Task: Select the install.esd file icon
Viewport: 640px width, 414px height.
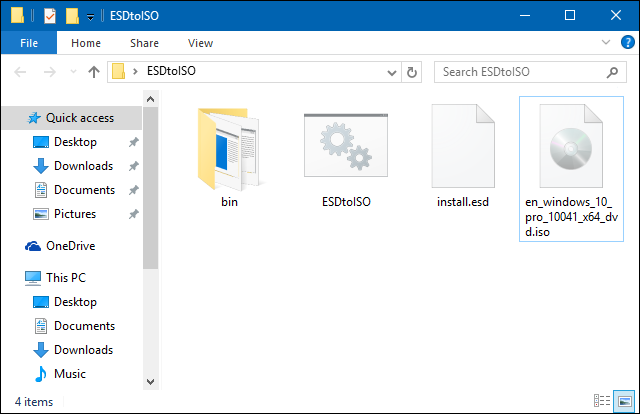Action: click(x=463, y=146)
